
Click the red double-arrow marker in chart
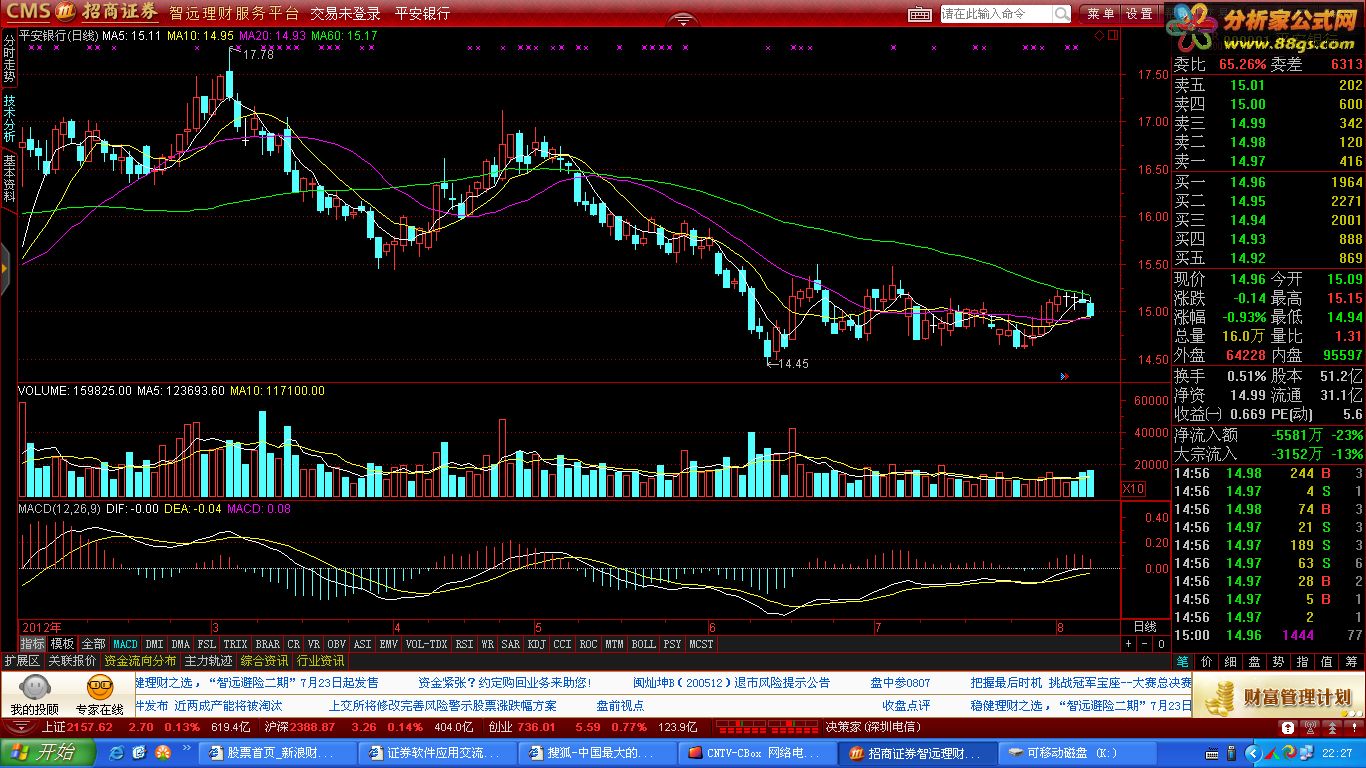pyautogui.click(x=1064, y=377)
